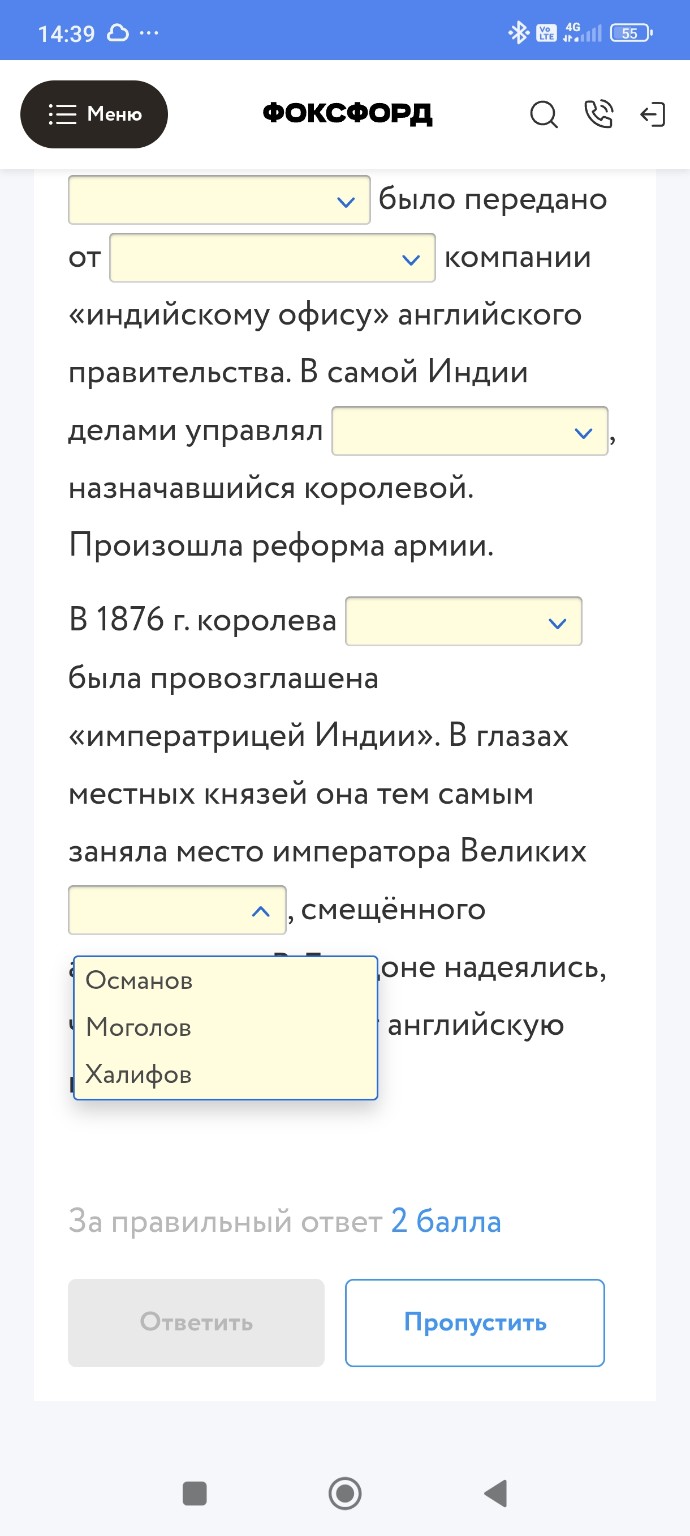Tap the battery indicator showing 55
This screenshot has width=690, height=1536.
tap(630, 31)
